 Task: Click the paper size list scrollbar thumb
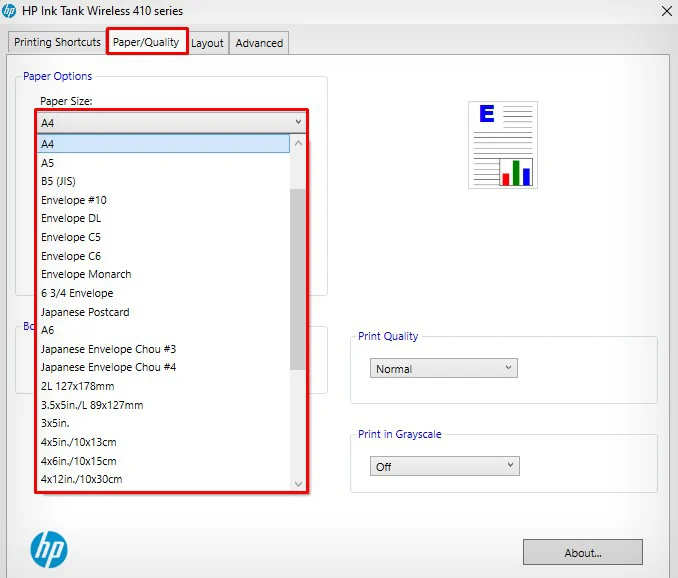[298, 279]
